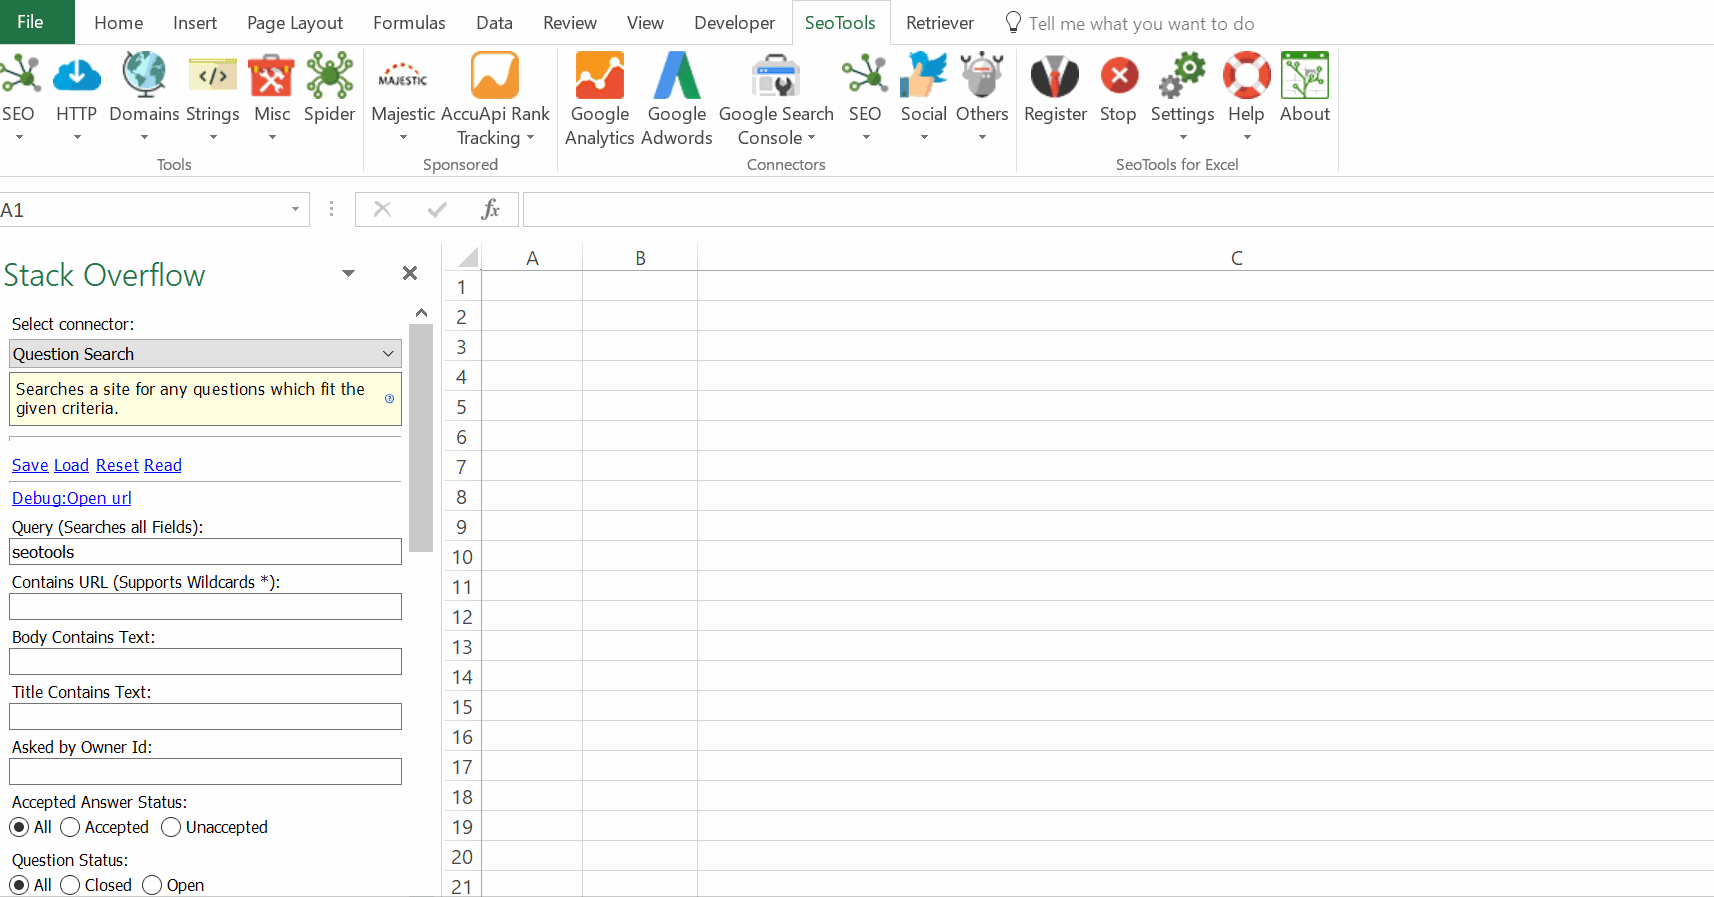Click the Load link

pos(71,465)
